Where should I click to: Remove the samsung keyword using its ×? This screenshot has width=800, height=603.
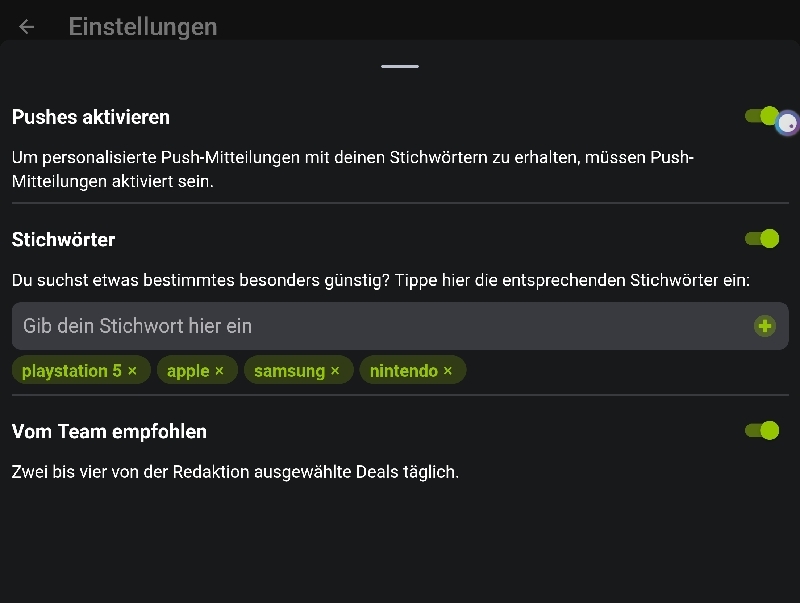pos(335,371)
